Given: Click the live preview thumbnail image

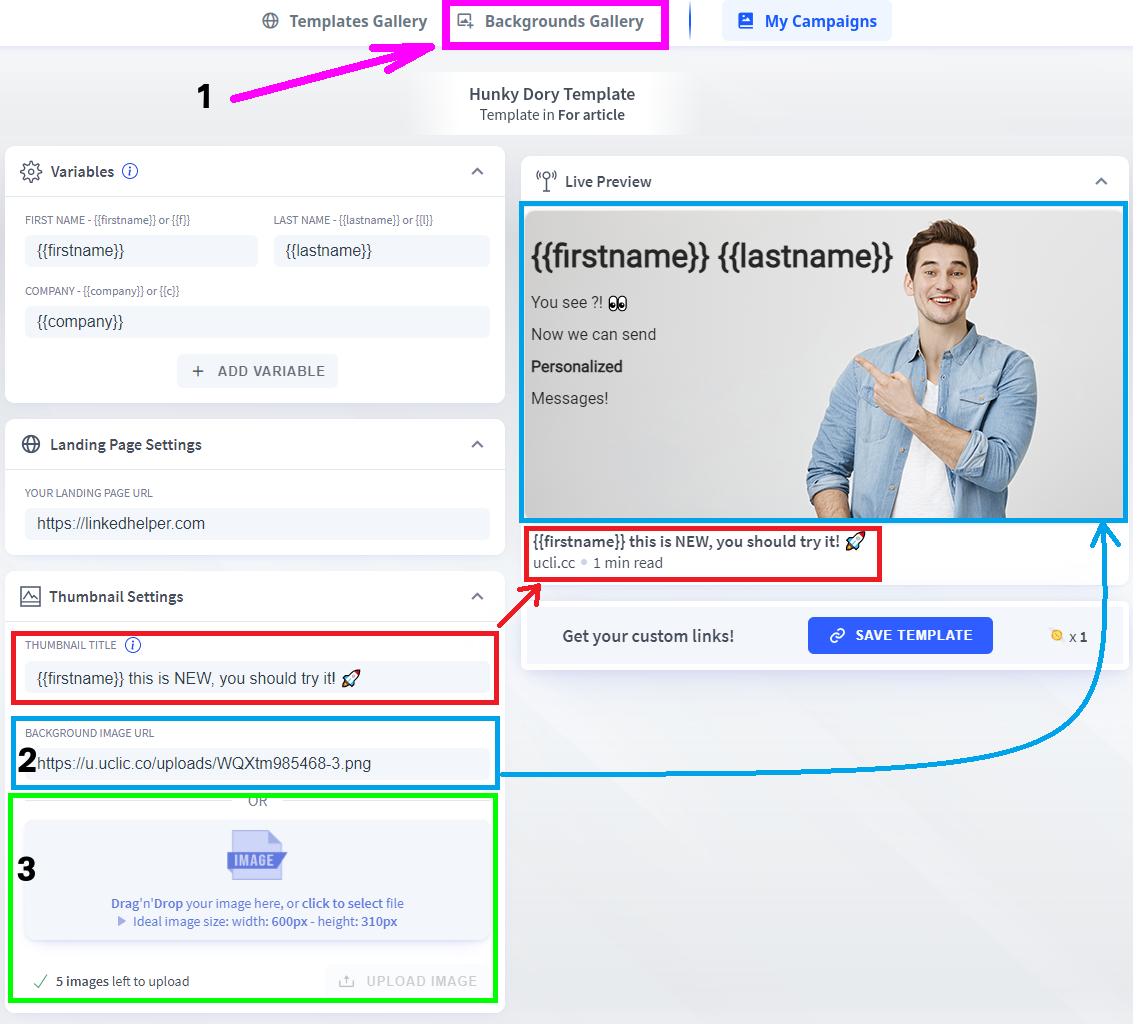Looking at the screenshot, I should [x=823, y=363].
